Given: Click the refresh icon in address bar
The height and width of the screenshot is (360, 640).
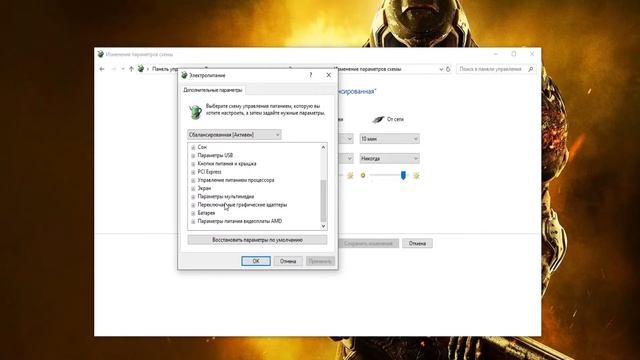Looking at the screenshot, I should click(448, 69).
